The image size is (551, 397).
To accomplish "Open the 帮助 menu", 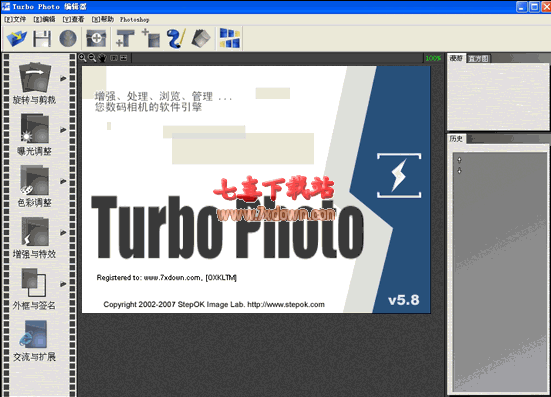I will [x=103, y=19].
